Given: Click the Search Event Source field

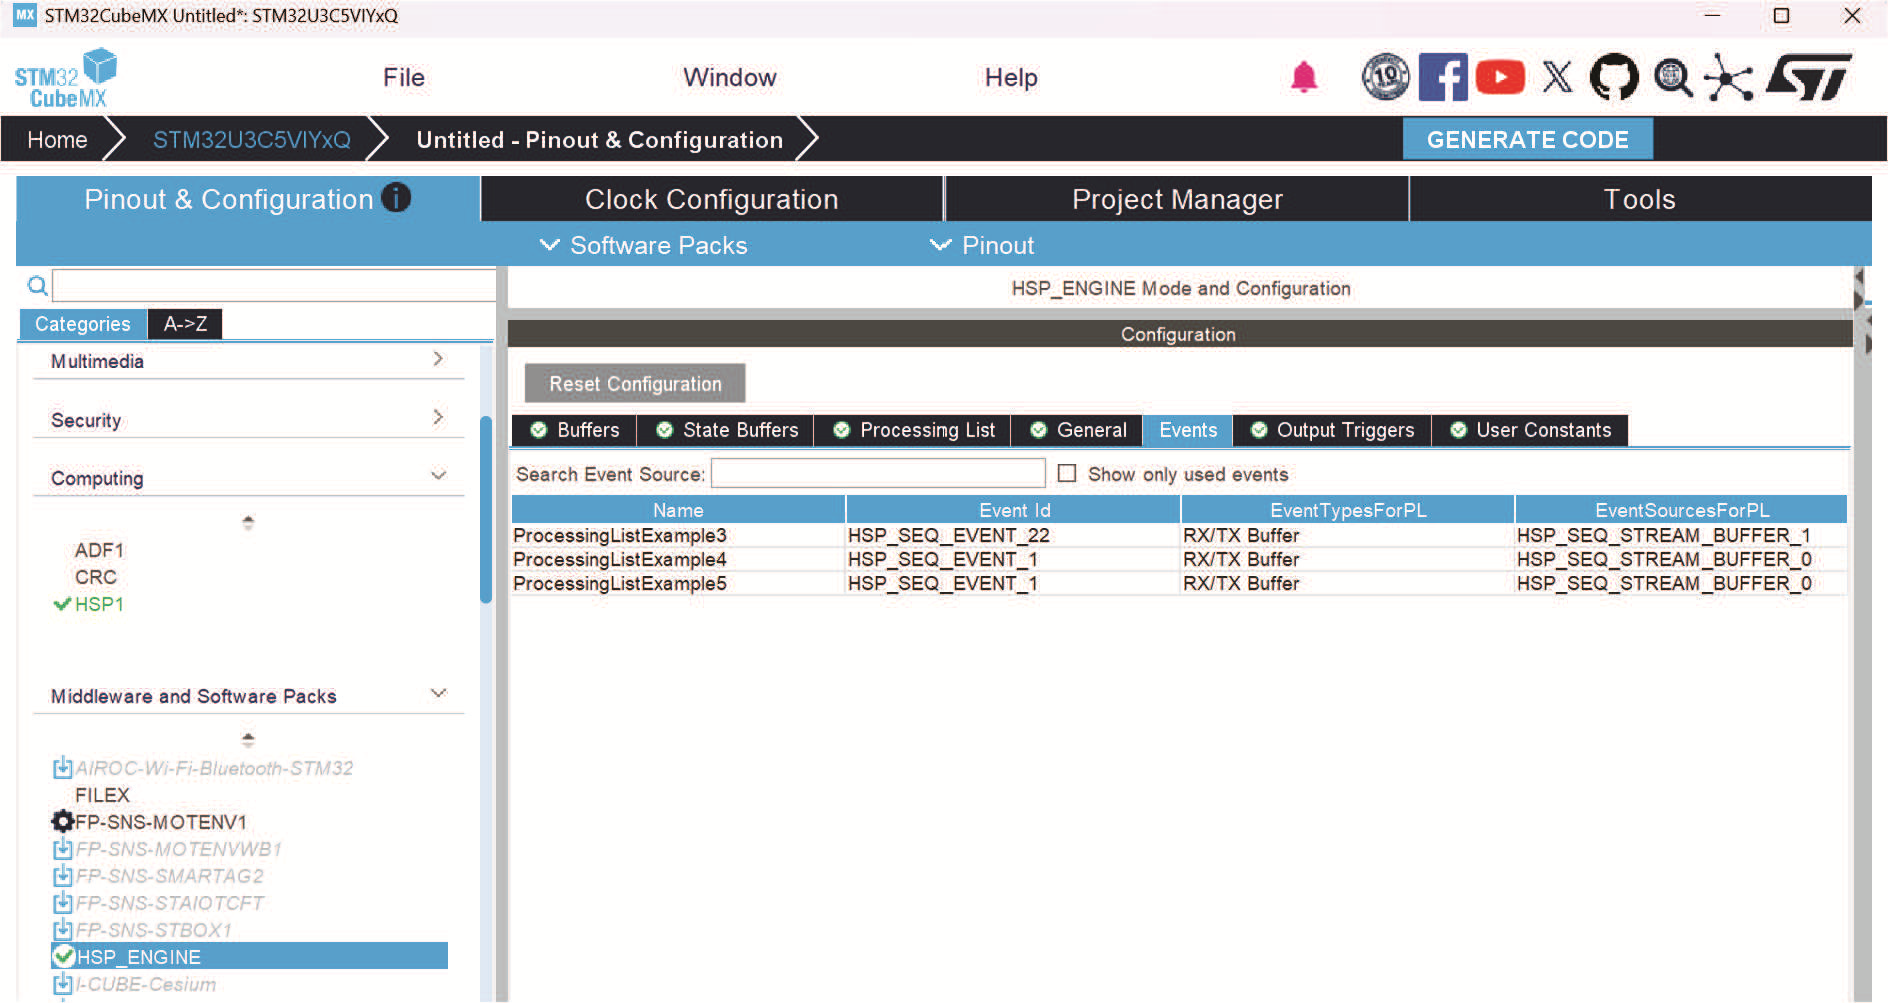Looking at the screenshot, I should 878,473.
